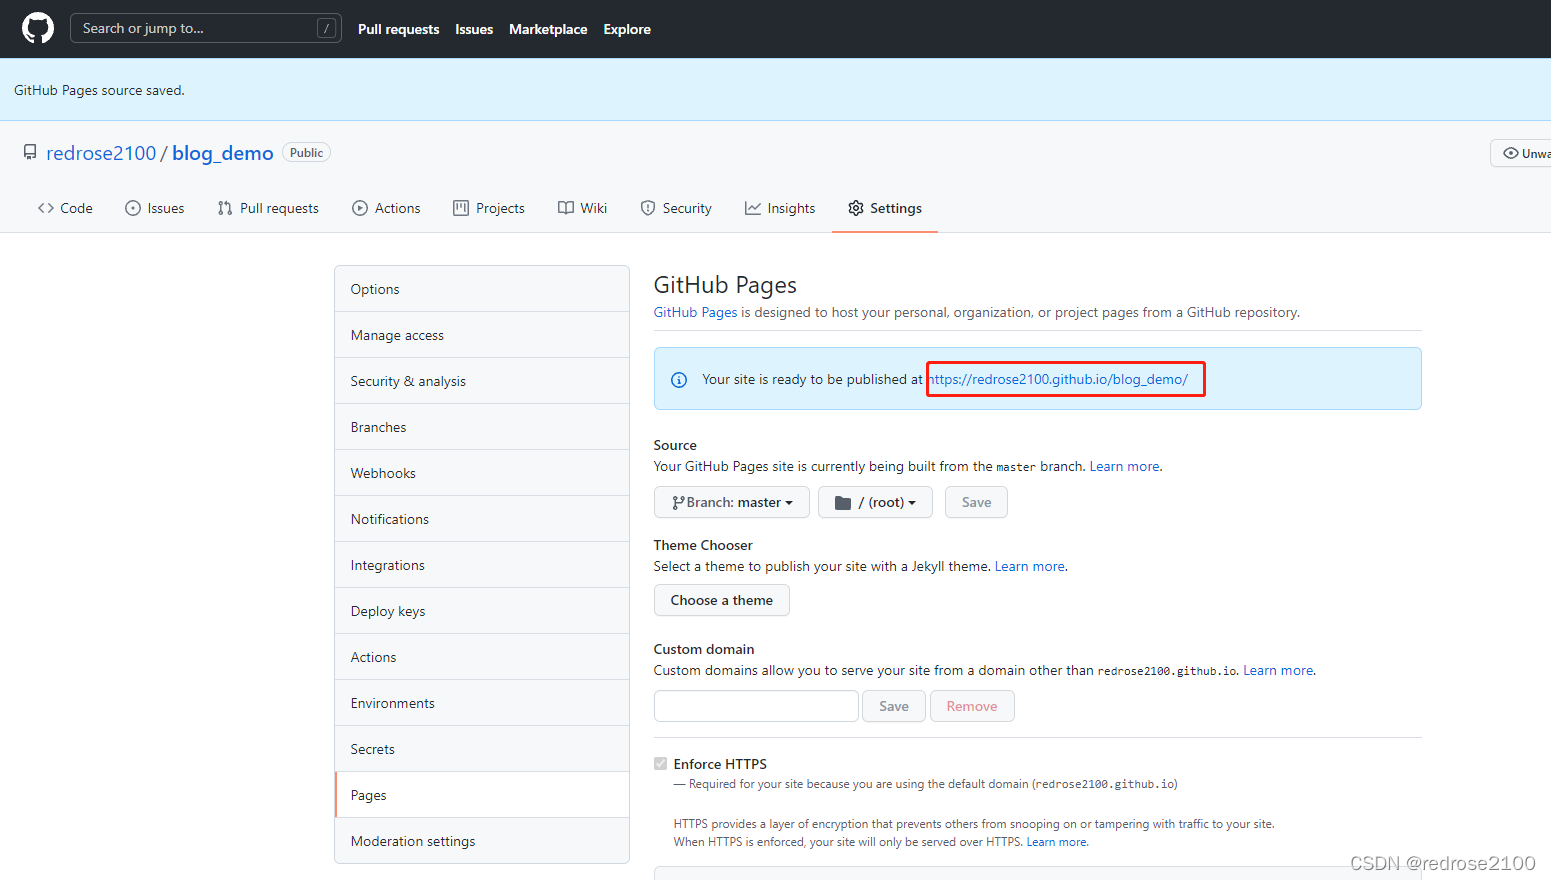
Task: Switch to the Projects tab
Action: click(489, 208)
